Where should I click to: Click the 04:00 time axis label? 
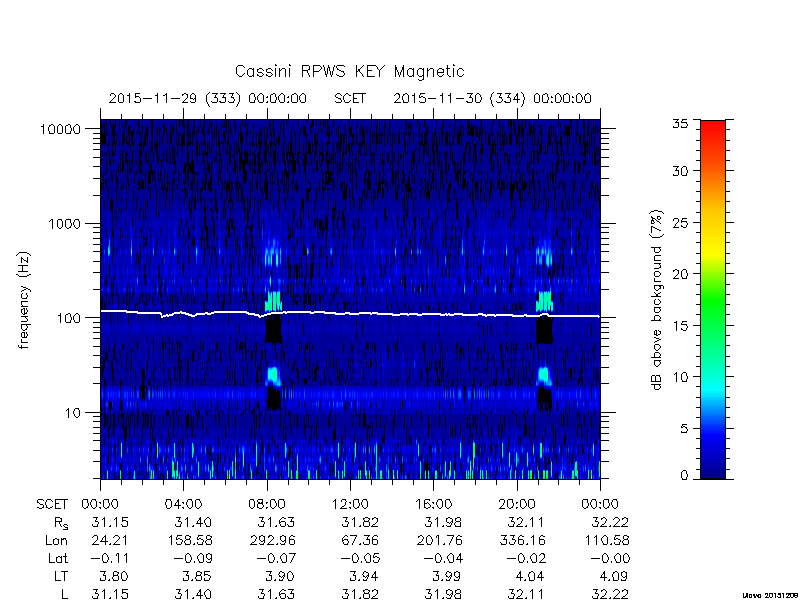pos(183,505)
